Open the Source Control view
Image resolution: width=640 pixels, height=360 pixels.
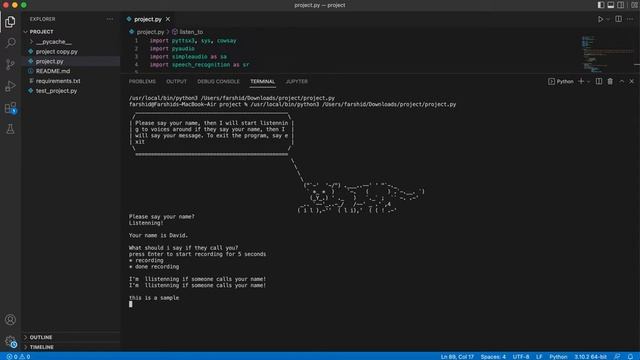[10, 64]
